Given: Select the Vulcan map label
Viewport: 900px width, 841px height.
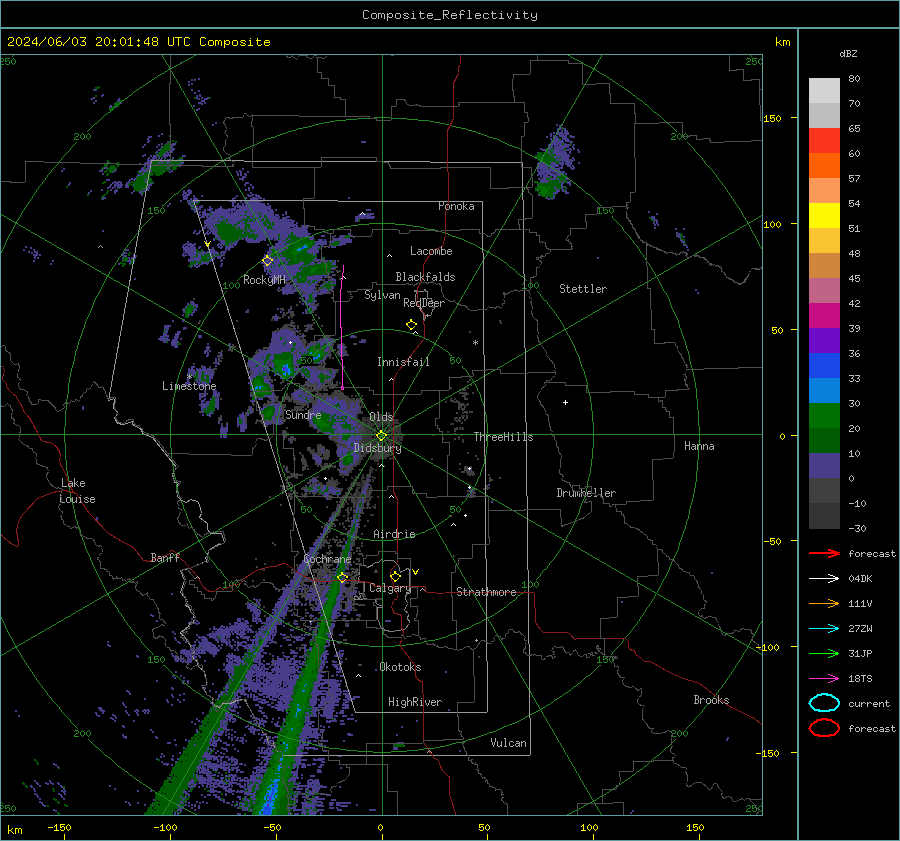Looking at the screenshot, I should point(508,743).
